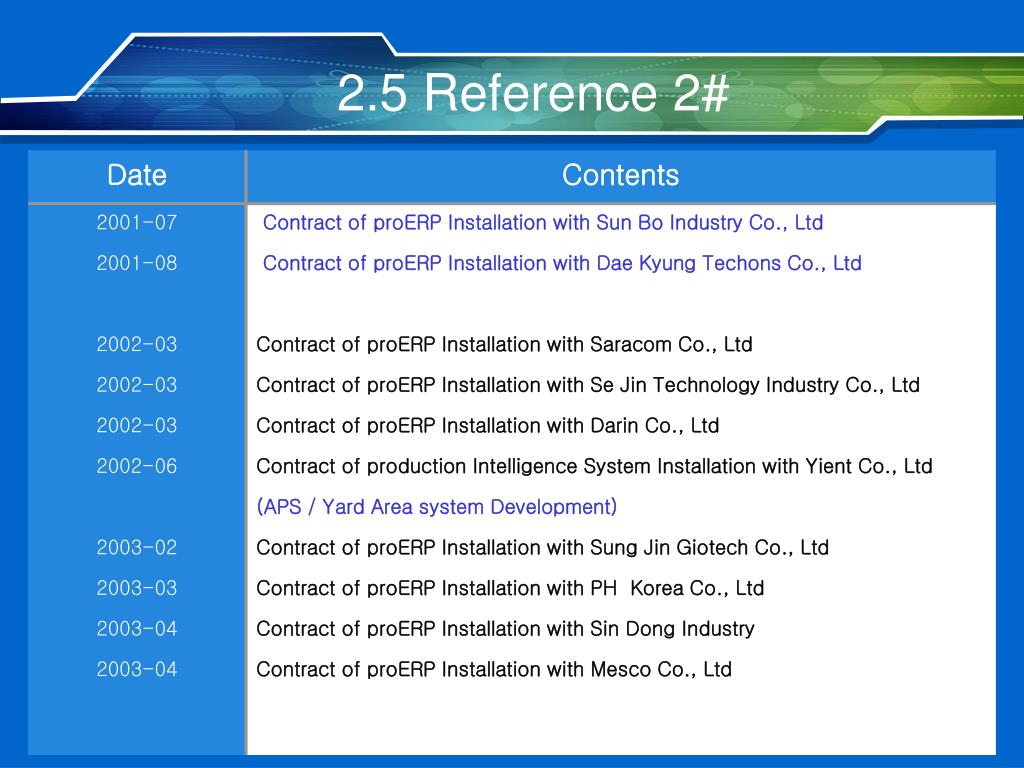This screenshot has width=1024, height=768.
Task: Click the Se Jin Technology Industry contract line
Action: pyautogui.click(x=588, y=385)
